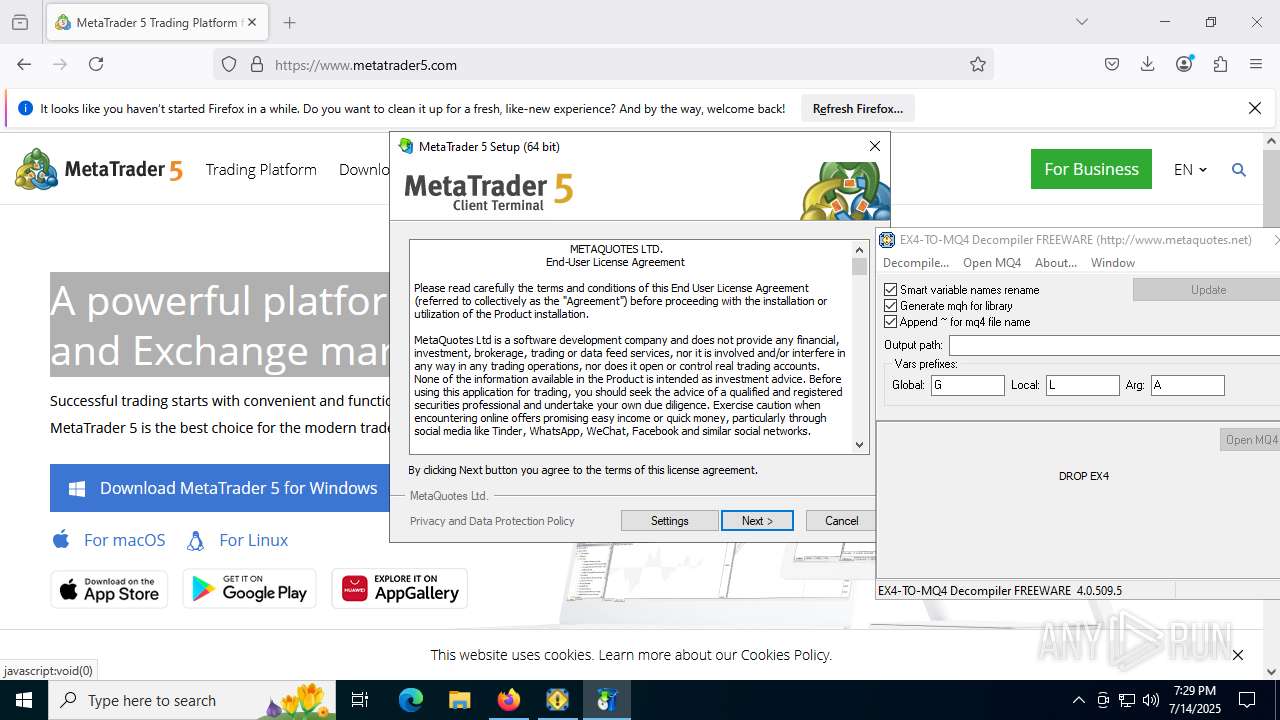The height and width of the screenshot is (720, 1280).
Task: Open Firefox account profile icon
Action: 1184,64
